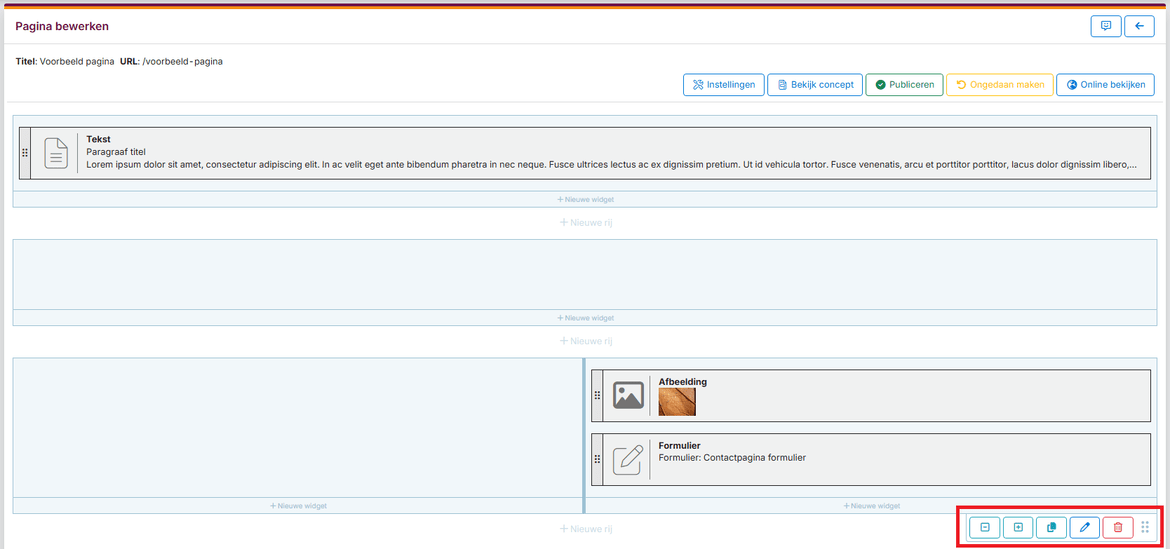Open the Instellingen settings
The height and width of the screenshot is (549, 1170).
[x=724, y=85]
